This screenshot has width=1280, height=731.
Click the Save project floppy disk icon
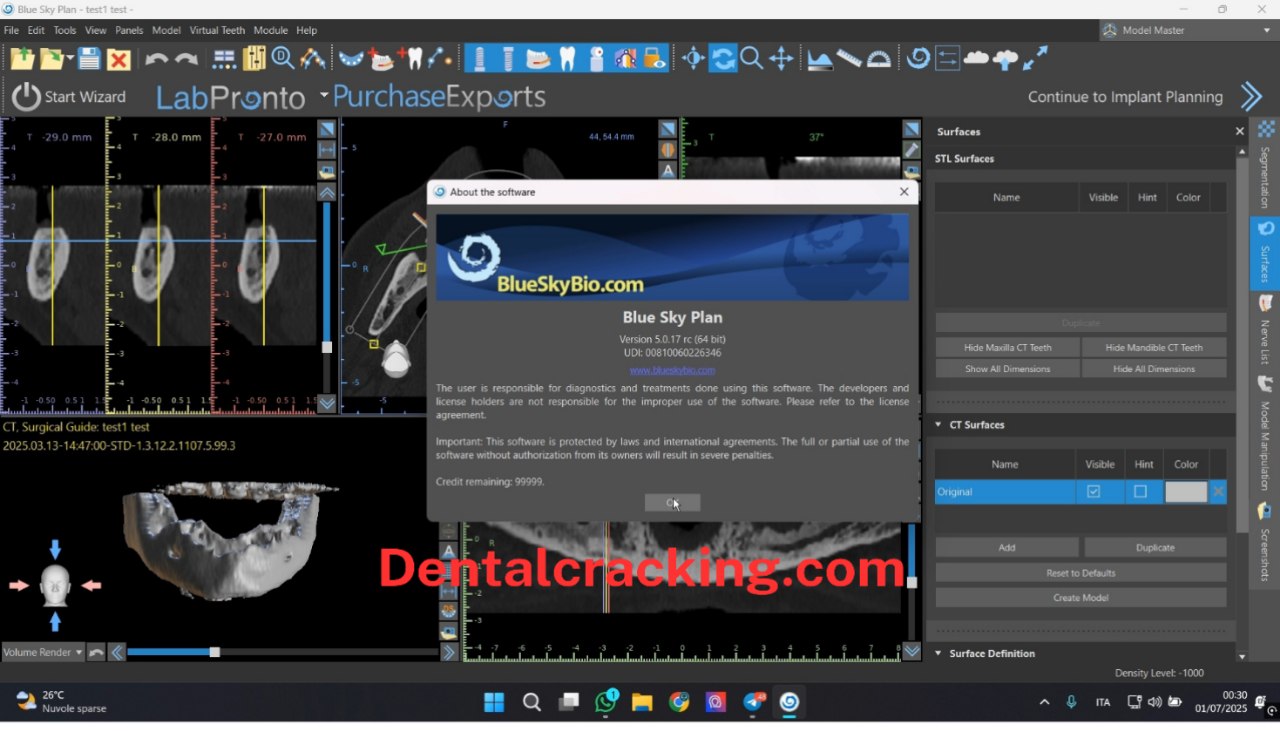click(x=90, y=58)
